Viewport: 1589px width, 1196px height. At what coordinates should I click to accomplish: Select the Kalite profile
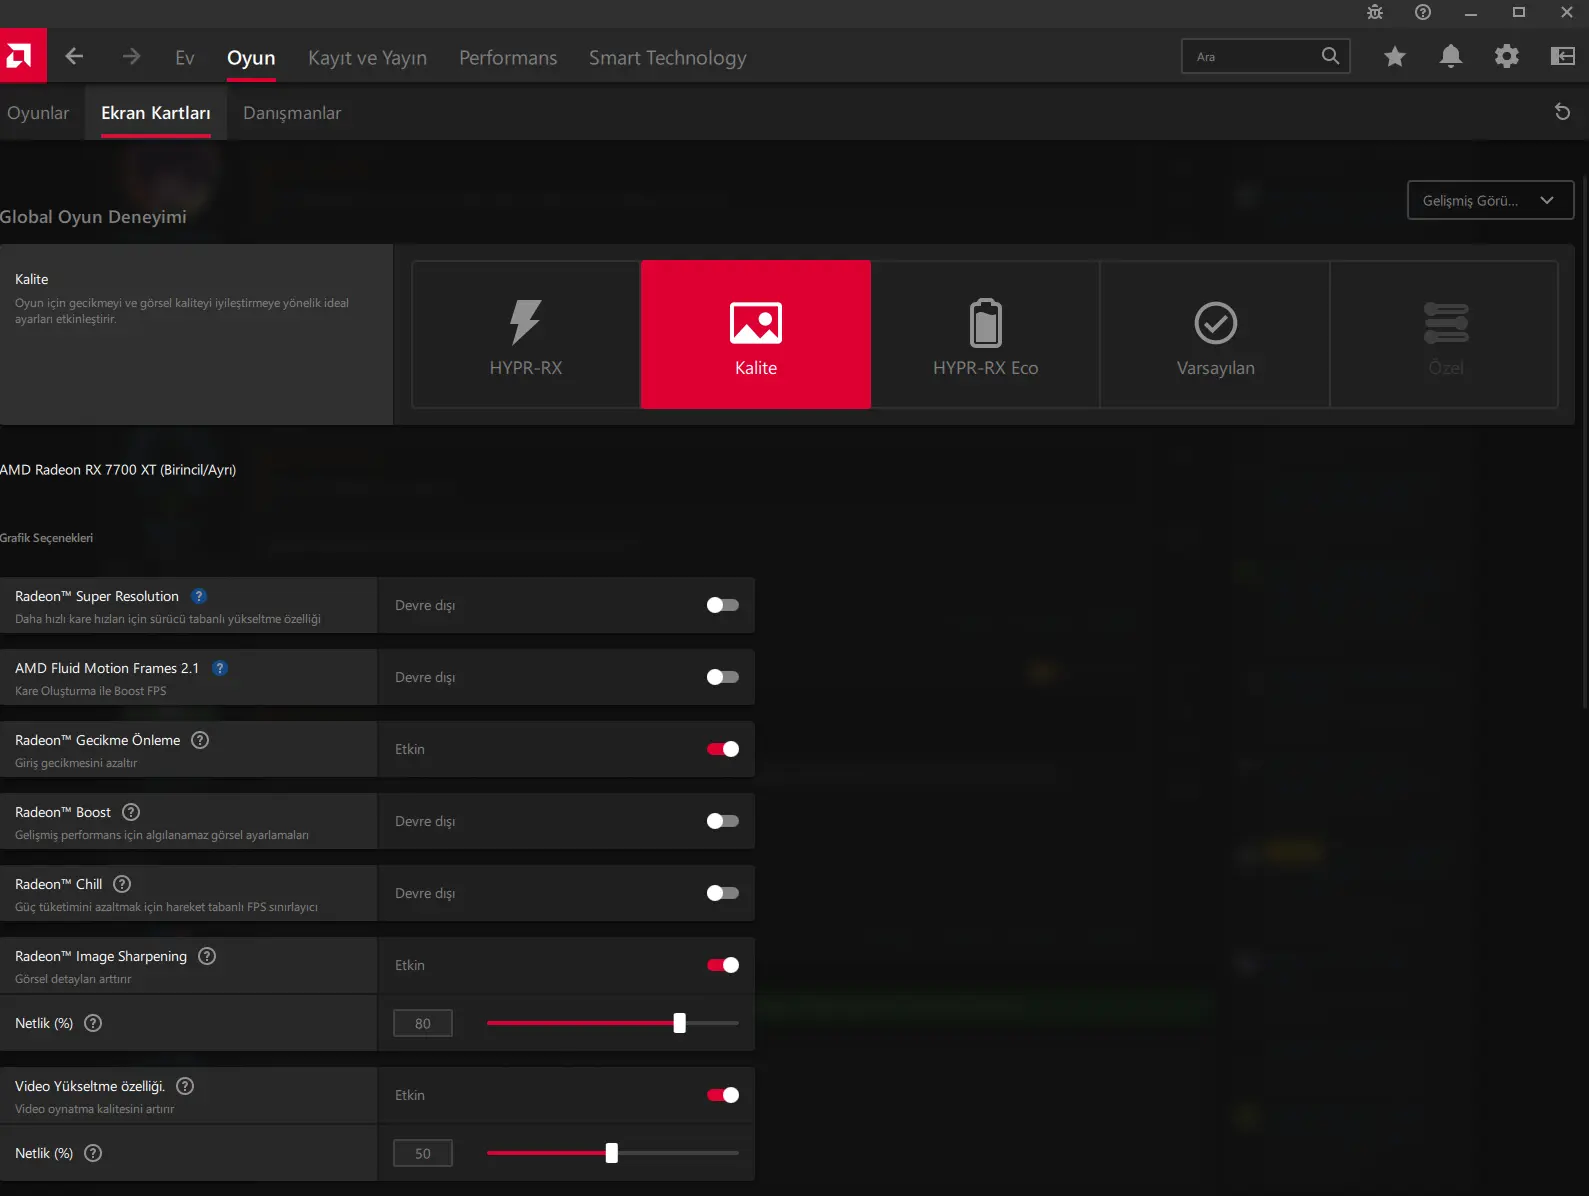pos(756,334)
